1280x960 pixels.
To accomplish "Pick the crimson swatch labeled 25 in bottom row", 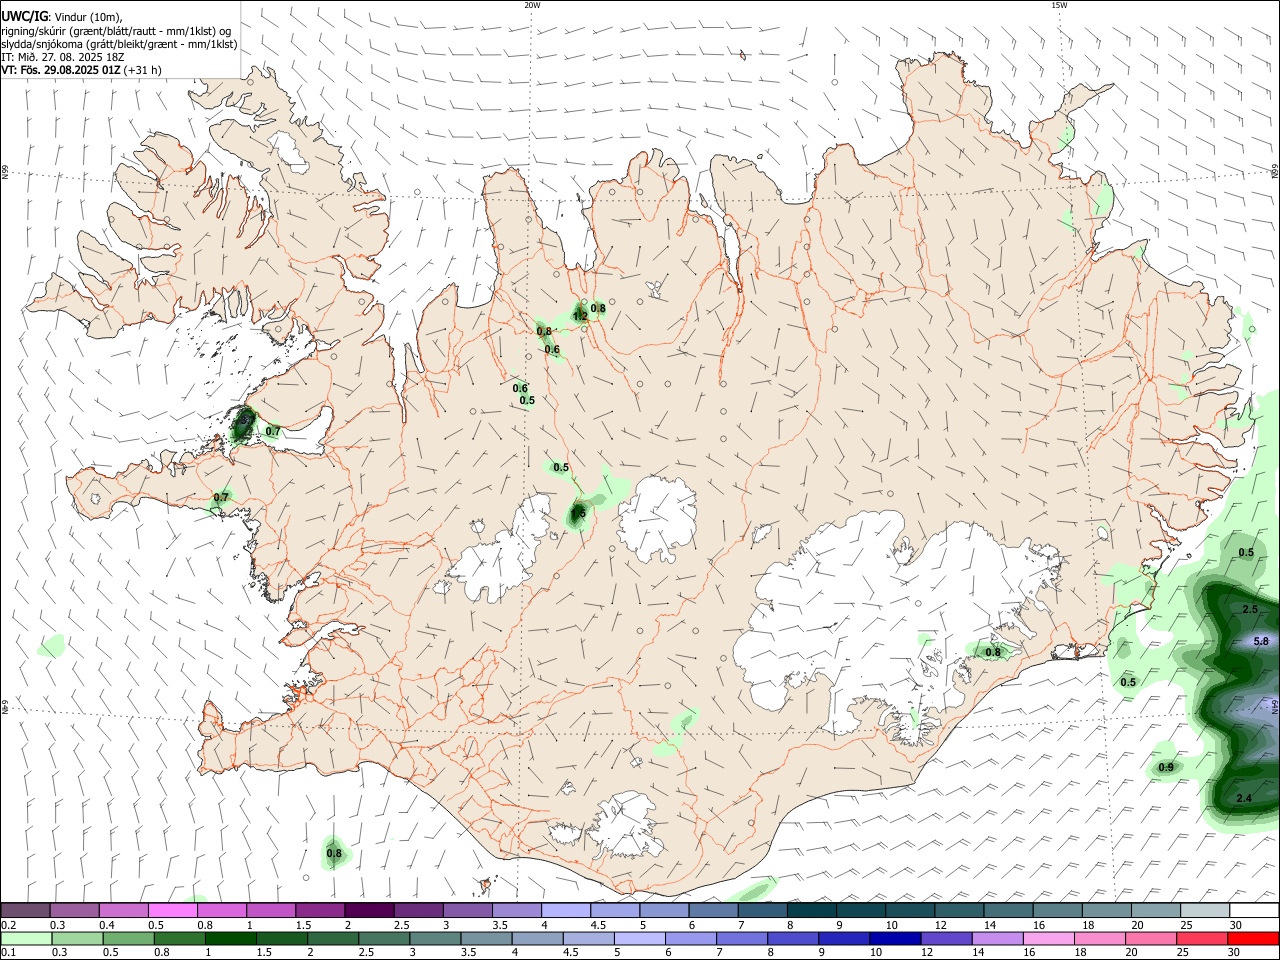I will (1202, 939).
